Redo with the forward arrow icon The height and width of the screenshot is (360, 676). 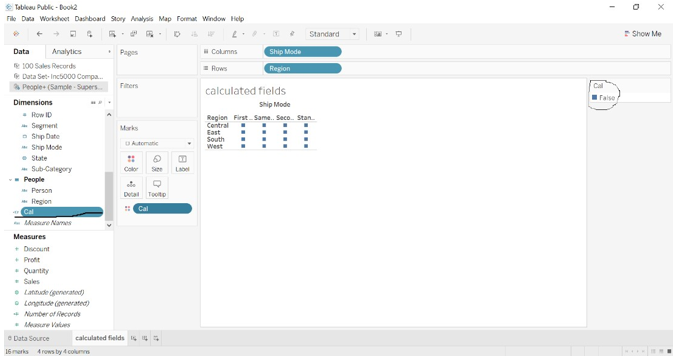click(56, 34)
